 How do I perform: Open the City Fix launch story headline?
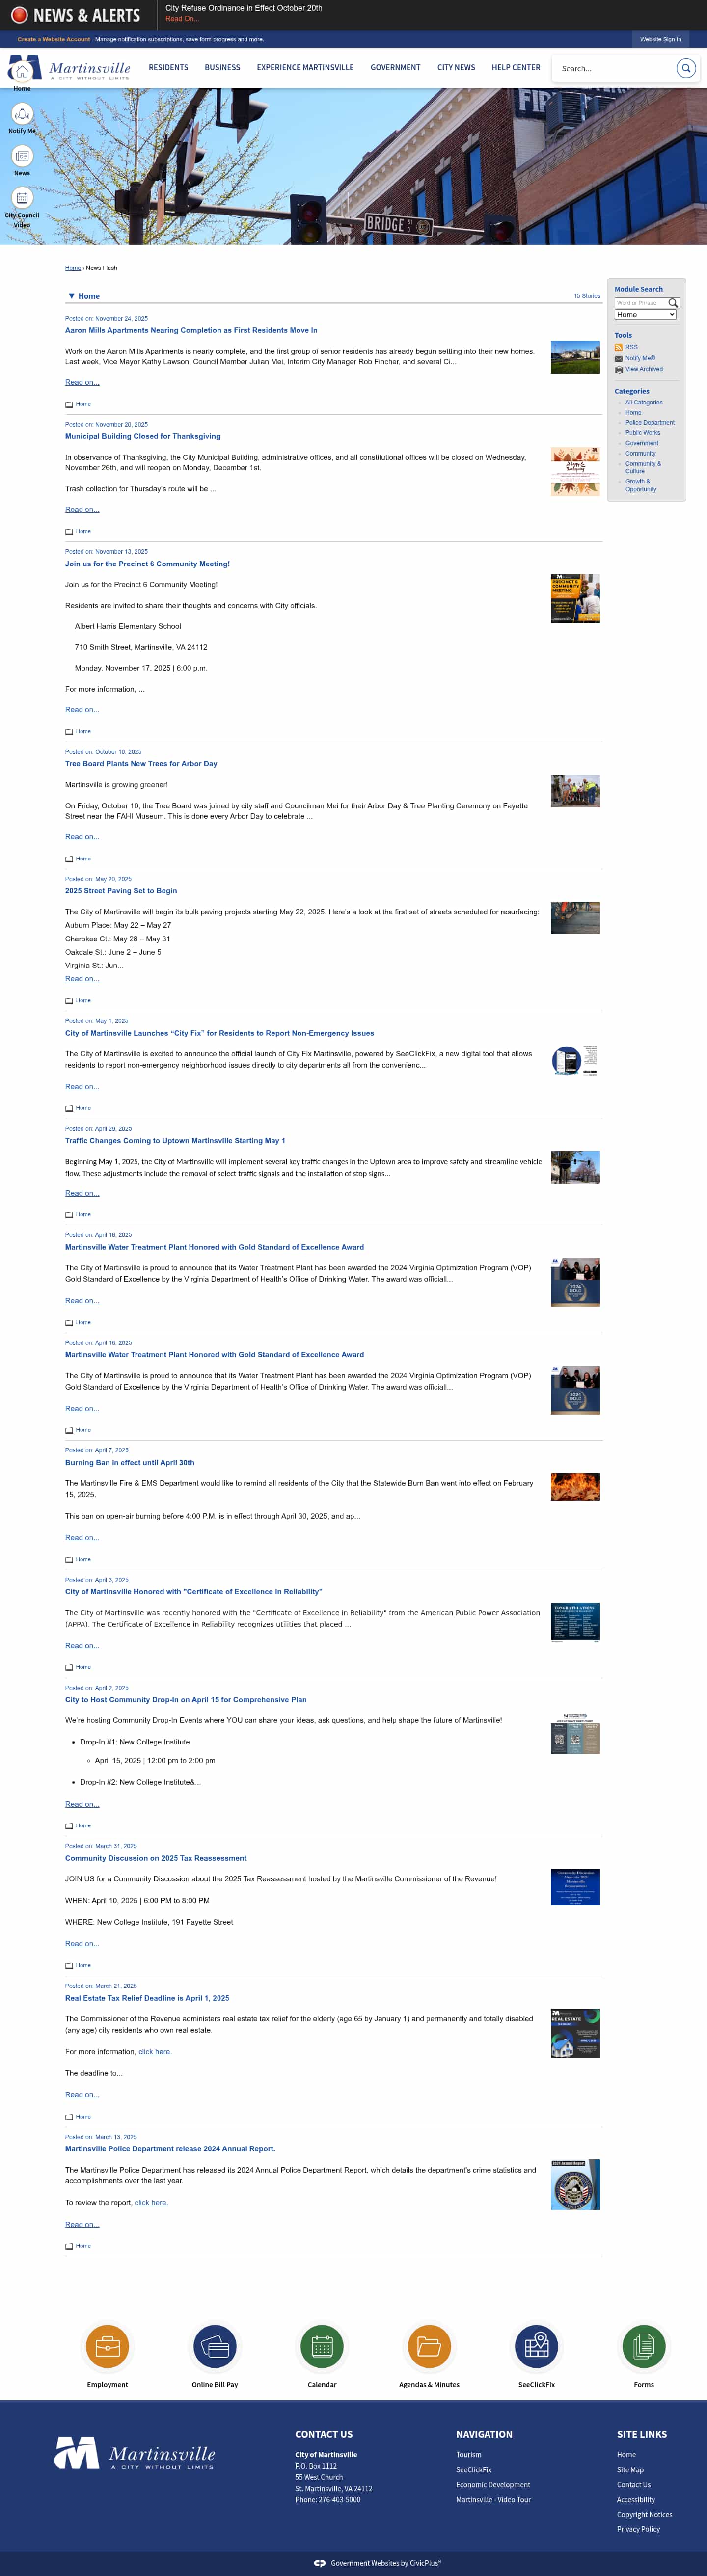point(219,1033)
